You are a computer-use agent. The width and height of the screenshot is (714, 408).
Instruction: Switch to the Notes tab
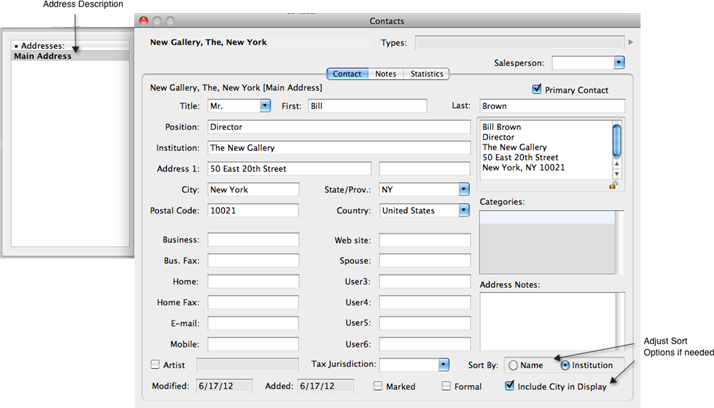click(385, 74)
